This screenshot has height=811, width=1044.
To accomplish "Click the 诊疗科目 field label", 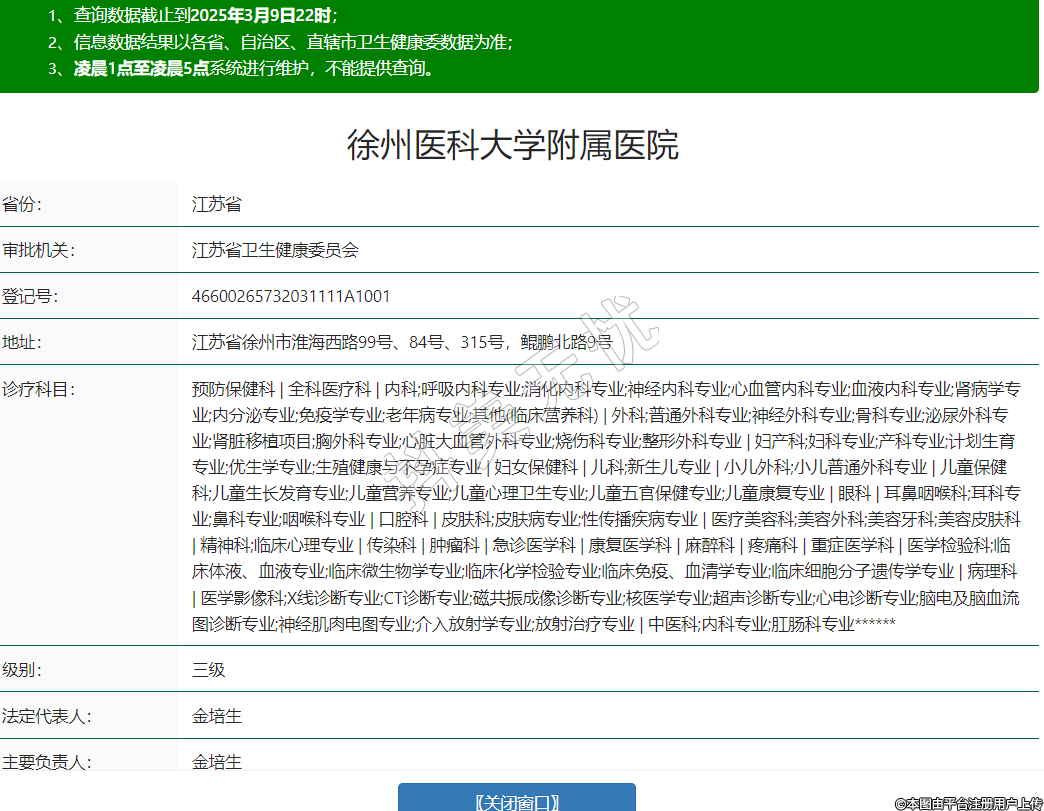I will (x=36, y=389).
